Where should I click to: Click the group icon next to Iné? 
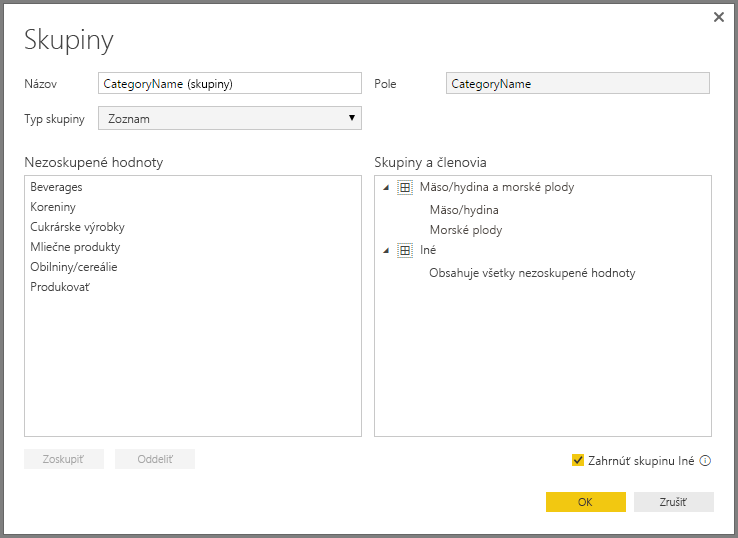405,250
